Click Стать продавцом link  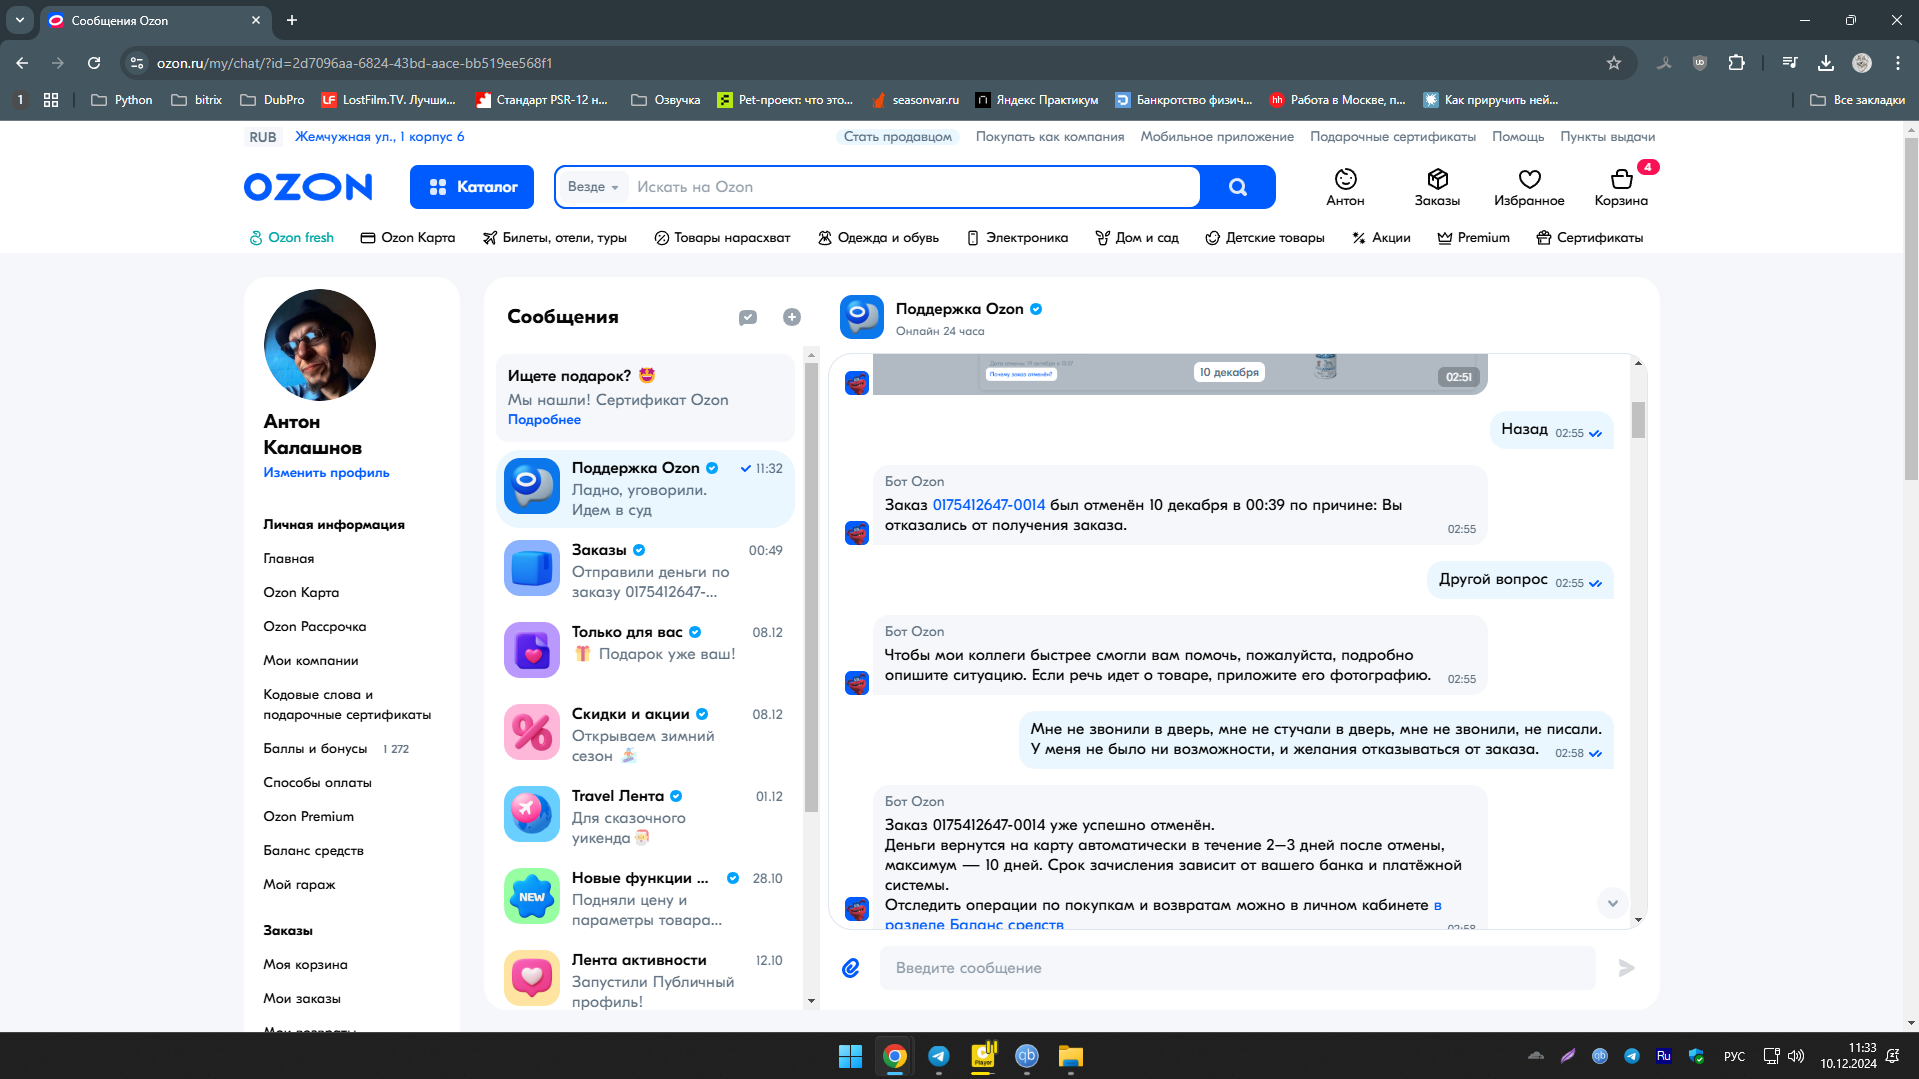pyautogui.click(x=897, y=137)
